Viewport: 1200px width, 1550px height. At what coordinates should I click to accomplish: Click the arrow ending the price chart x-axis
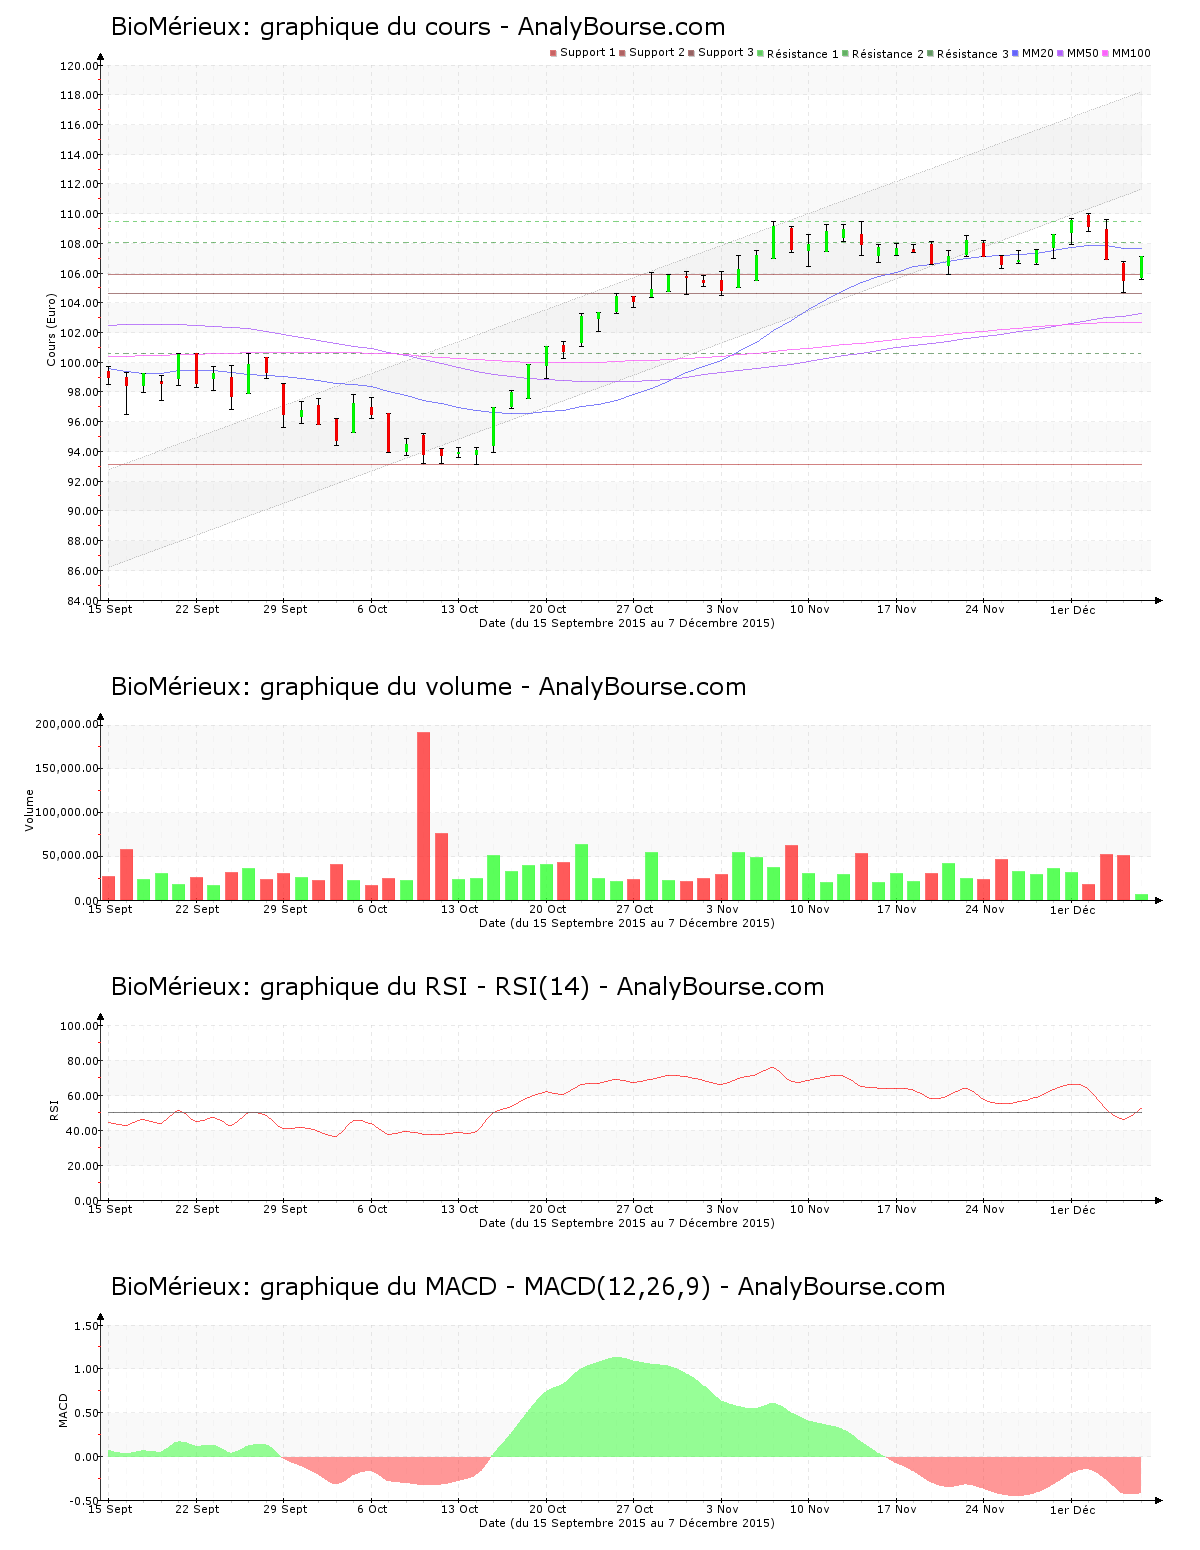pos(1158,600)
